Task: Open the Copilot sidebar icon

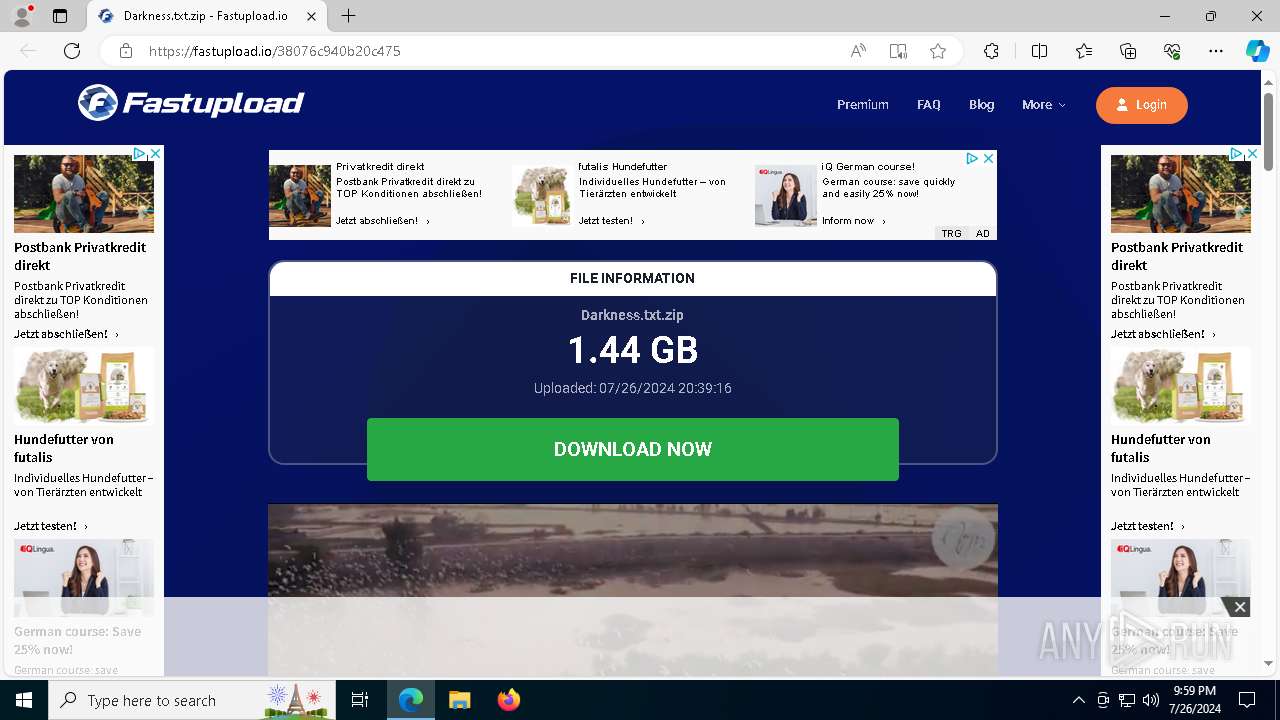Action: tap(1257, 51)
